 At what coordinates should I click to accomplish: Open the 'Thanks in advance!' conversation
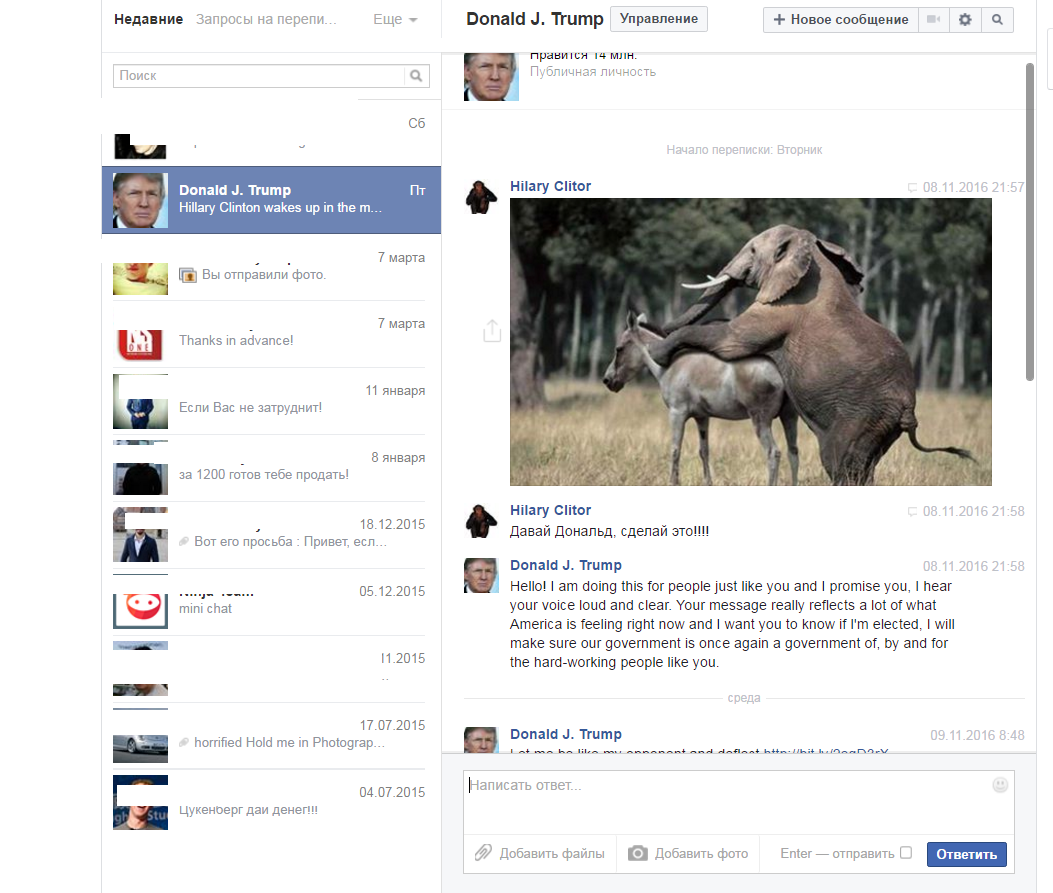coord(271,334)
